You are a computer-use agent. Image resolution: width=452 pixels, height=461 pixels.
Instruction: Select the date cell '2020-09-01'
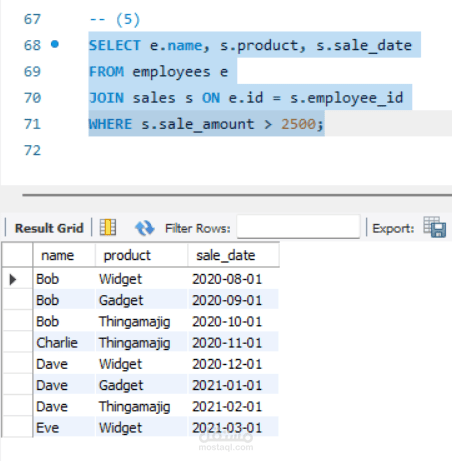[233, 300]
